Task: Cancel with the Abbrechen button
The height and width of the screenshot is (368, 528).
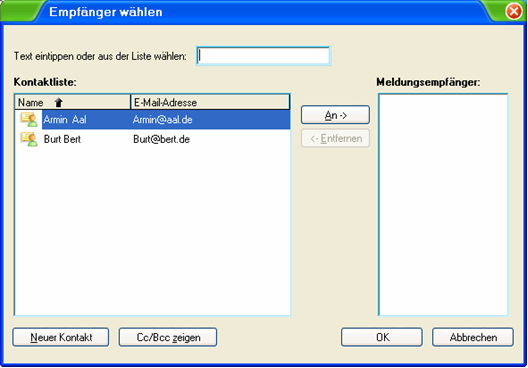Action: pyautogui.click(x=473, y=337)
